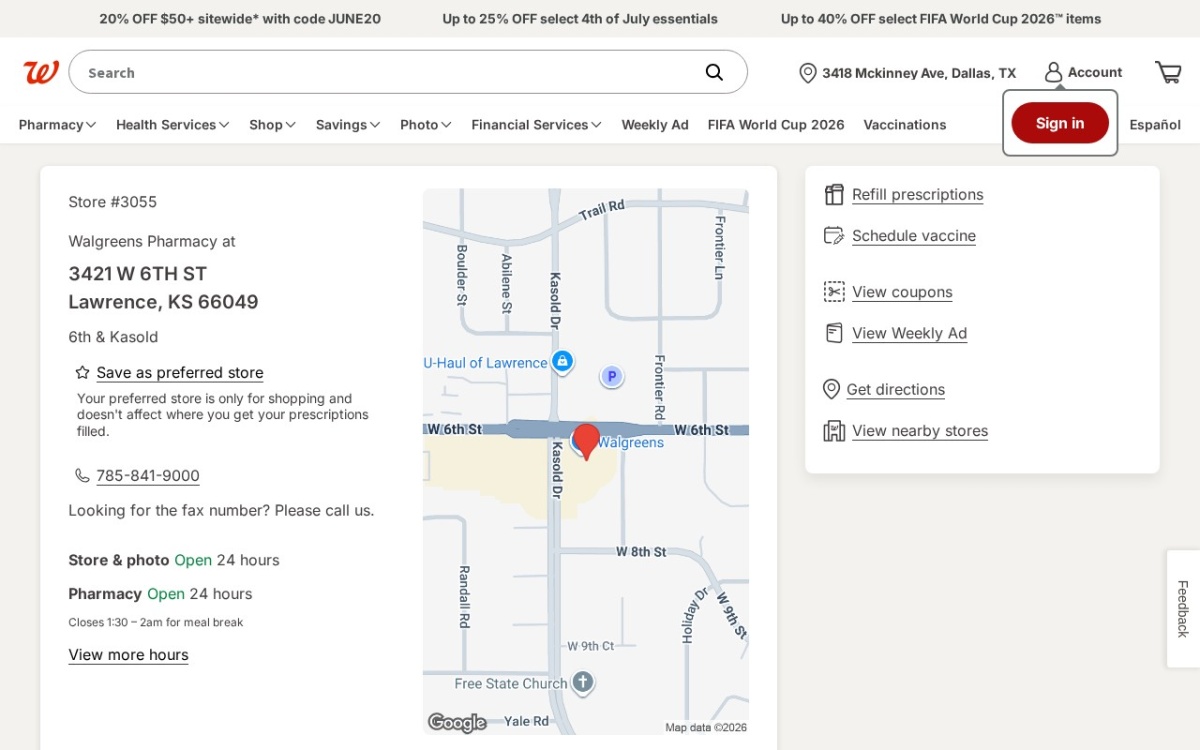Open the Walgreens logo home link

[41, 72]
